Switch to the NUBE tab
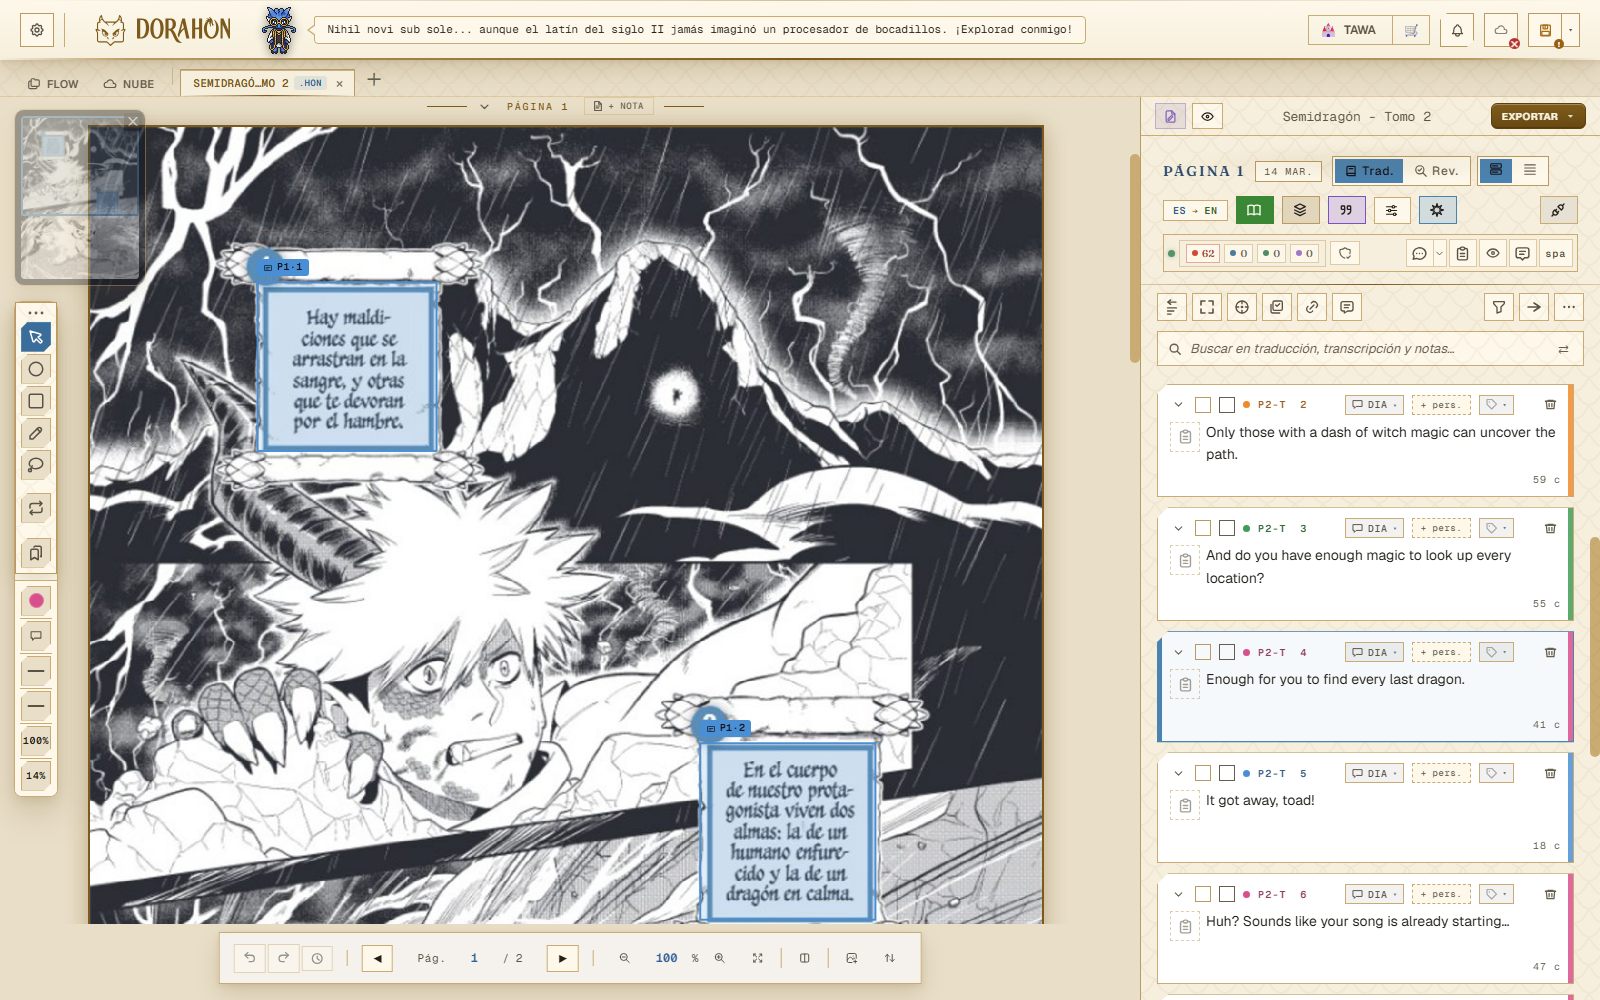The height and width of the screenshot is (1000, 1600). [129, 84]
